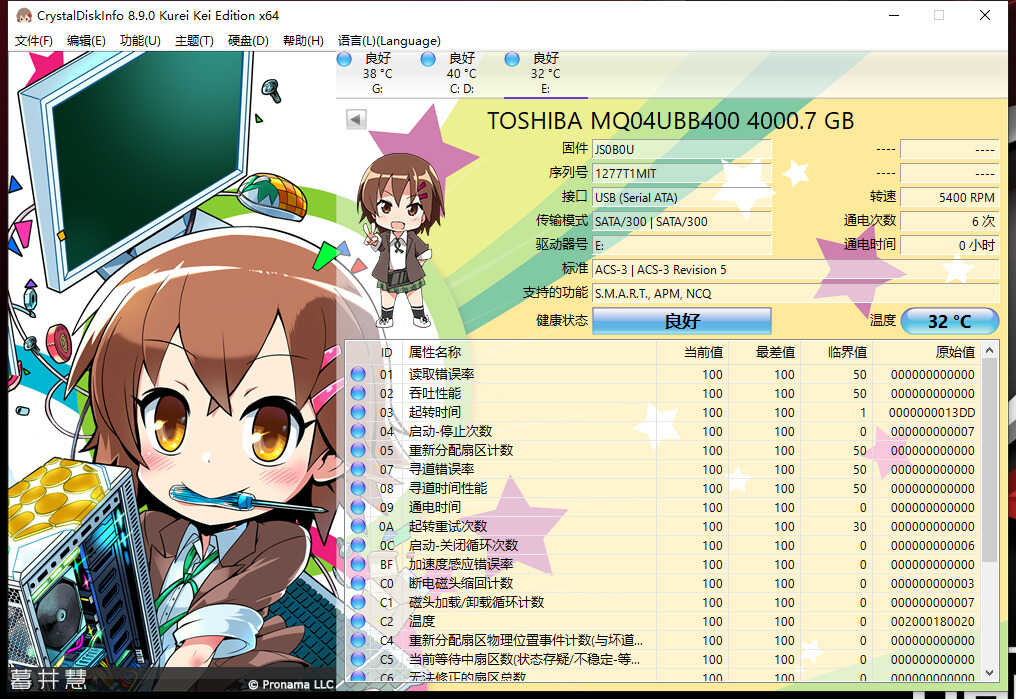1016x699 pixels.
Task: Click the 传输模式 field showing SATA/300
Action: pos(682,222)
